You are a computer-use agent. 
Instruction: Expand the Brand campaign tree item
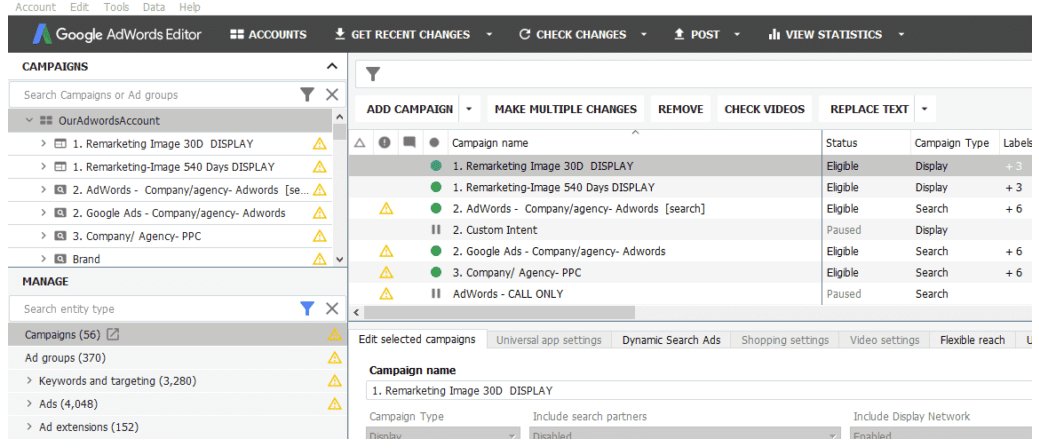point(43,258)
